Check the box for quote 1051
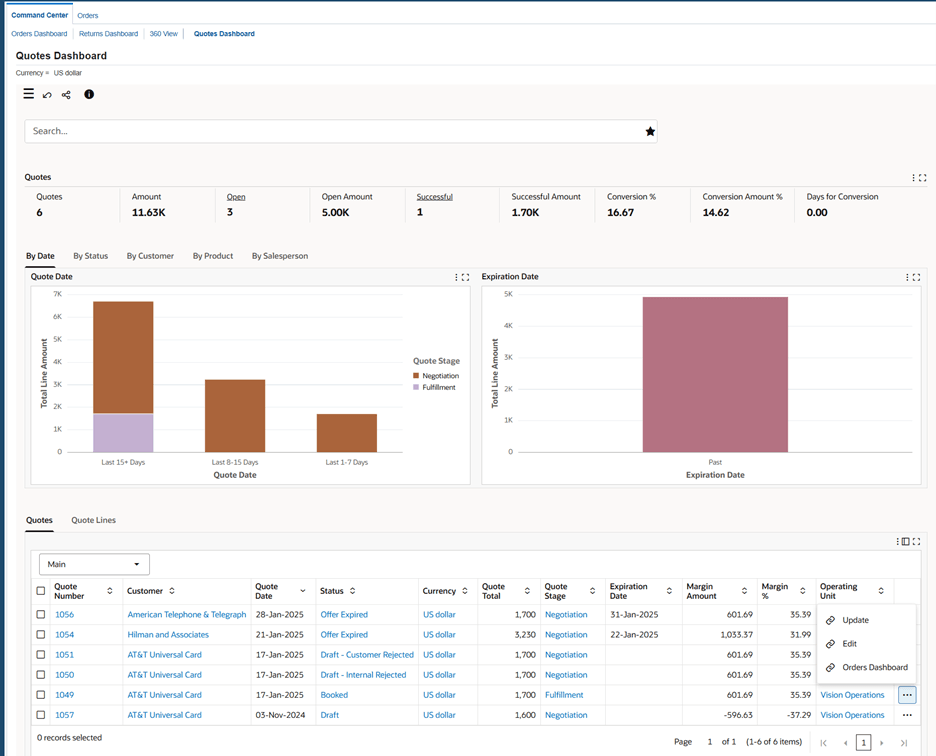Screen dimensions: 936x756 [x=41, y=654]
